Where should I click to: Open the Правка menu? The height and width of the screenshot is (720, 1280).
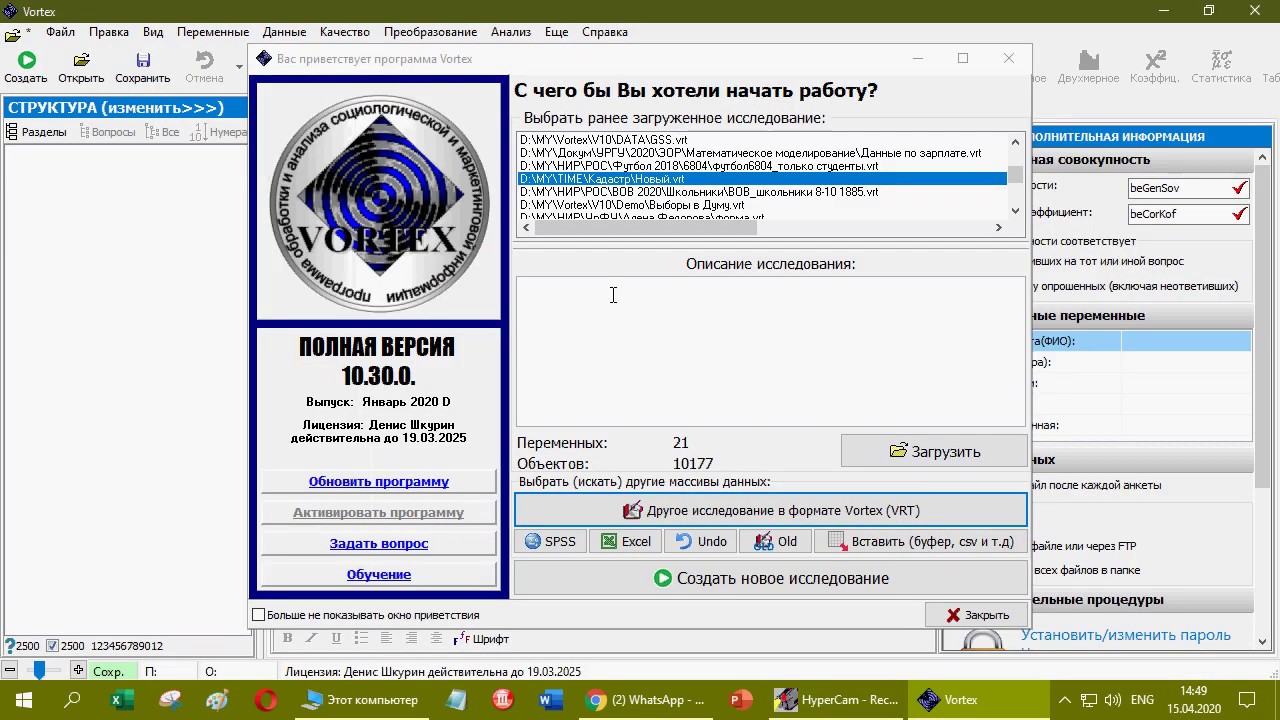[x=109, y=32]
